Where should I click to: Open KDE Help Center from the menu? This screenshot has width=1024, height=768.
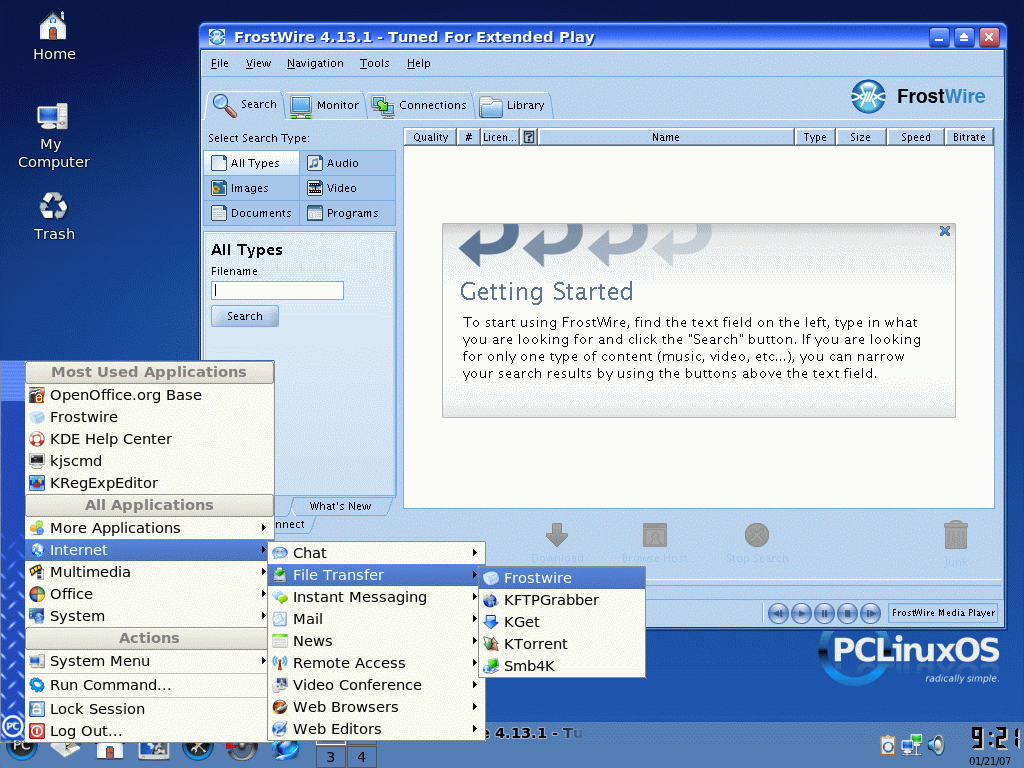point(149,439)
